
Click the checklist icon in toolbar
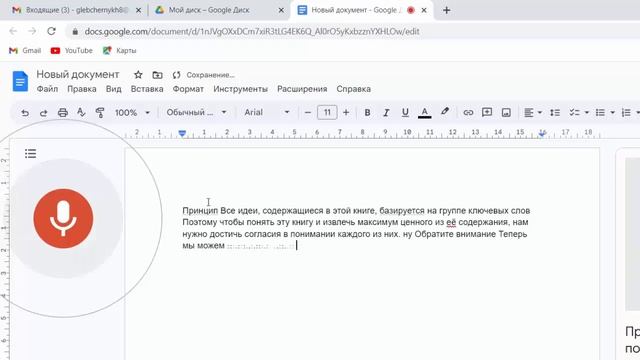(x=574, y=113)
